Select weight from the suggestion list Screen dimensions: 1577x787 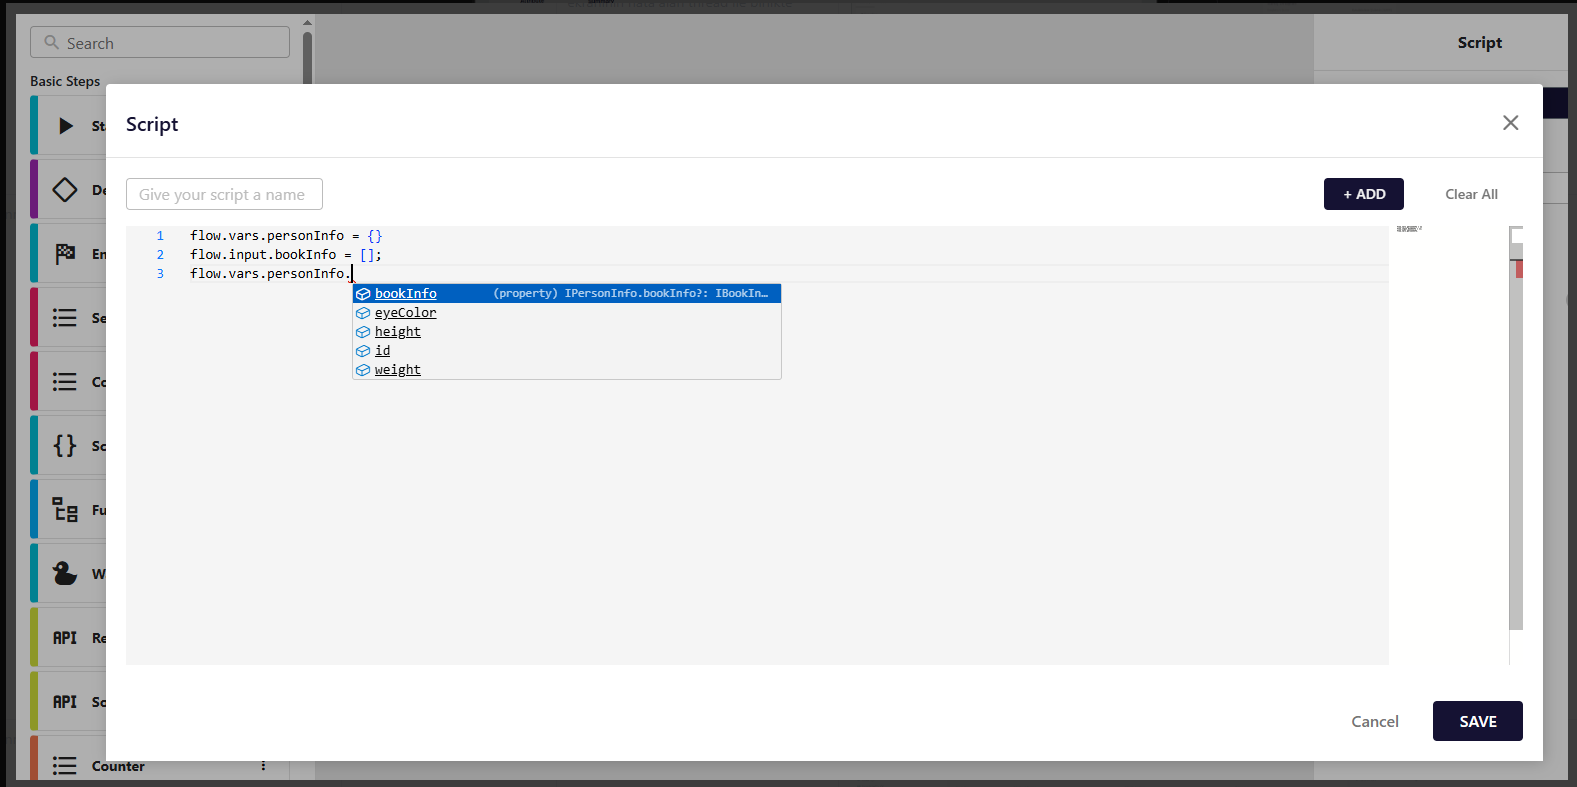click(397, 370)
